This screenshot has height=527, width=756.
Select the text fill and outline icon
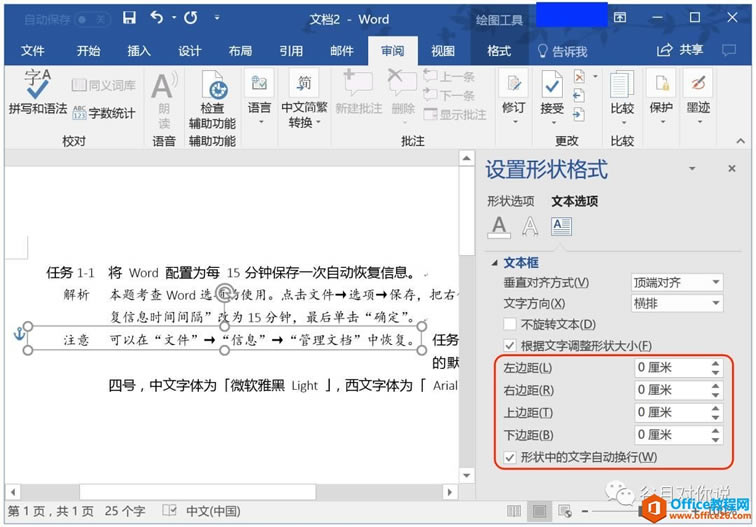[x=499, y=227]
